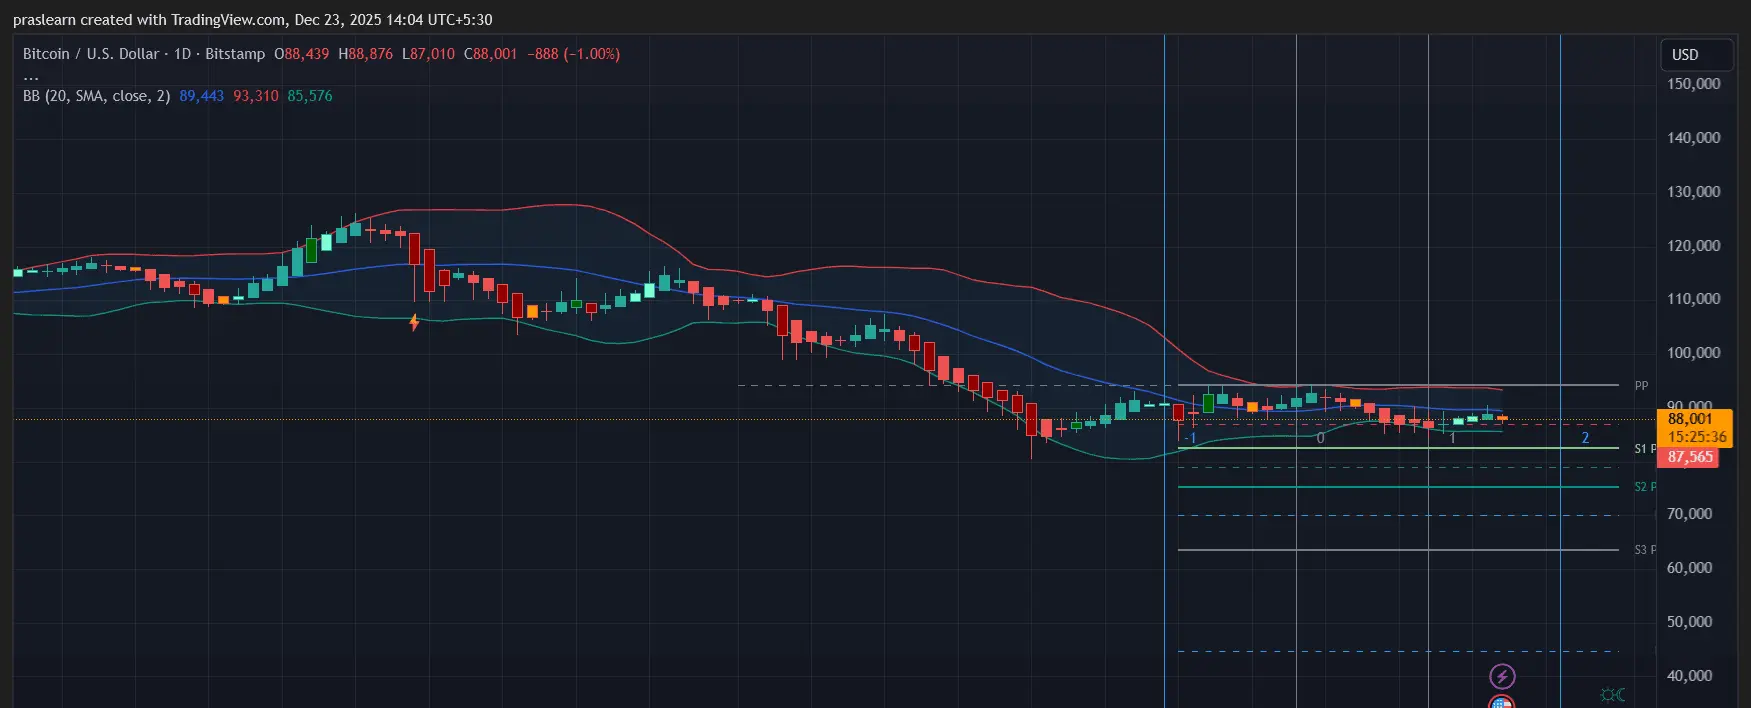Click the US flag economic event icon
Image resolution: width=1751 pixels, height=708 pixels.
coord(1502,702)
